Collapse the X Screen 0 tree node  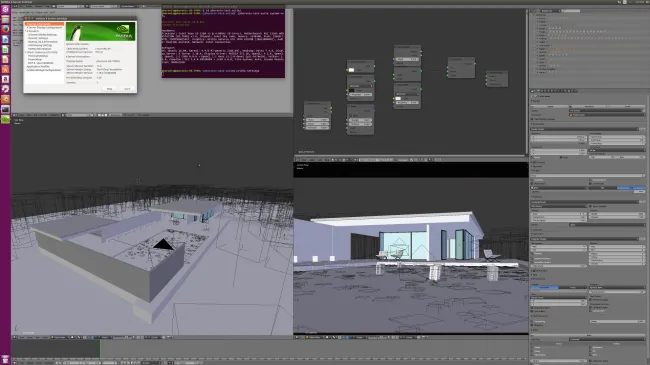tap(26, 31)
